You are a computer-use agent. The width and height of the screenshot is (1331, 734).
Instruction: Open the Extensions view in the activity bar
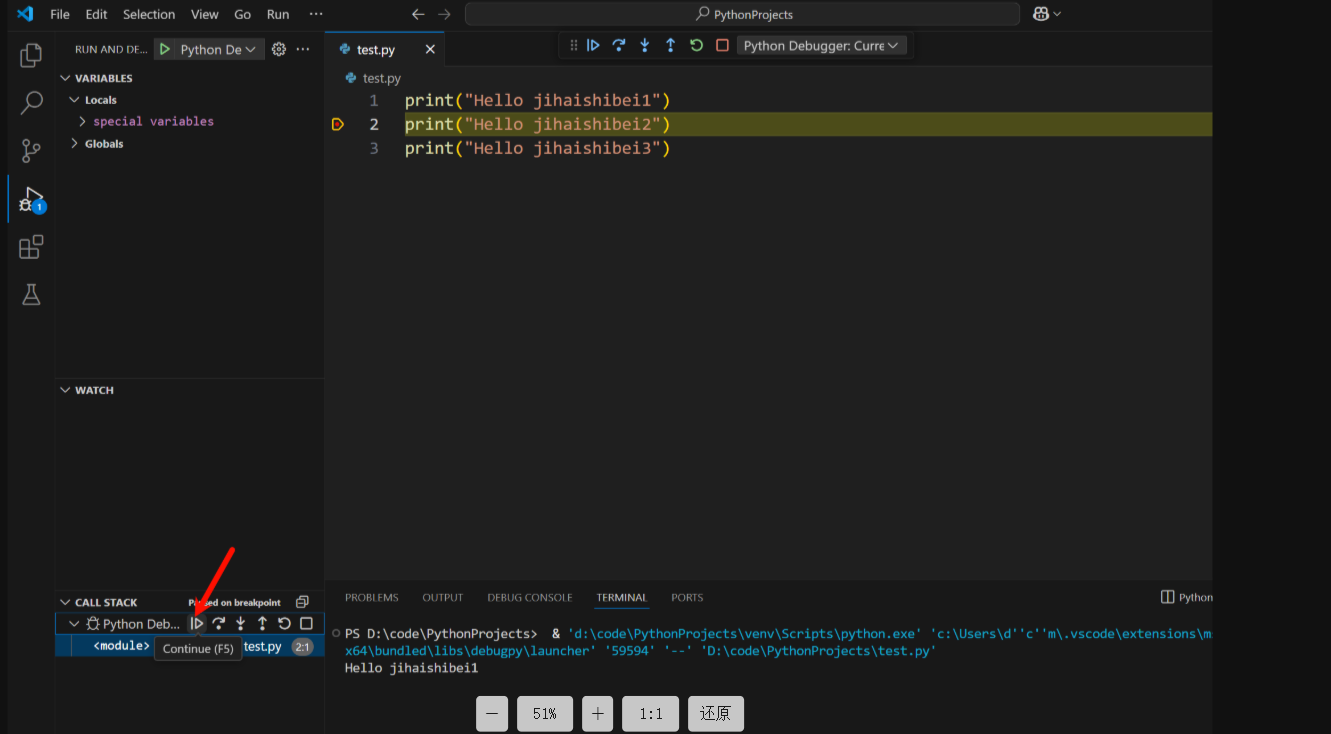[x=30, y=246]
